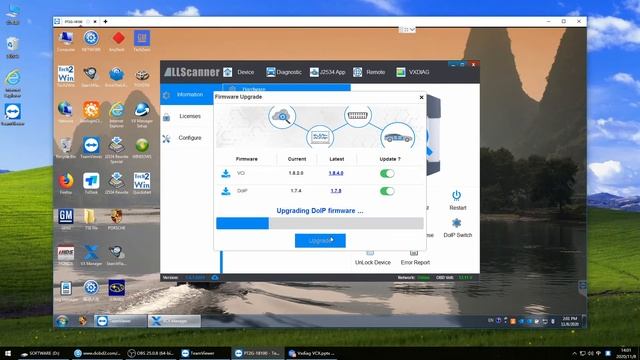Open the DoIP latest version 1.7.8 link
Image resolution: width=640 pixels, height=360 pixels.
336,191
